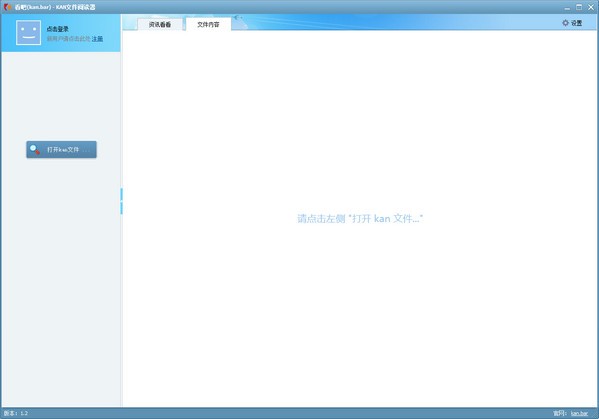Click the gray new-user hint text beside 注册
Viewport: 599px width, 419px height.
click(x=68, y=39)
